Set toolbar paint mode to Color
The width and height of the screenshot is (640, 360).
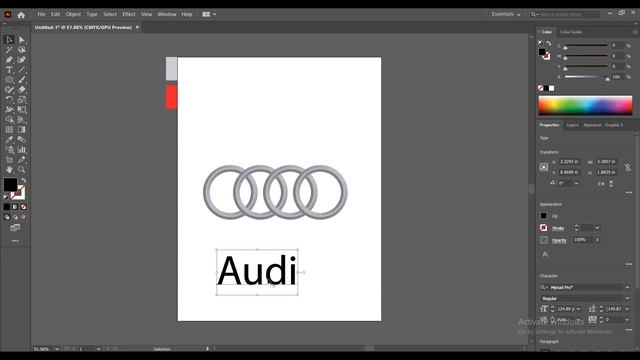coord(7,207)
